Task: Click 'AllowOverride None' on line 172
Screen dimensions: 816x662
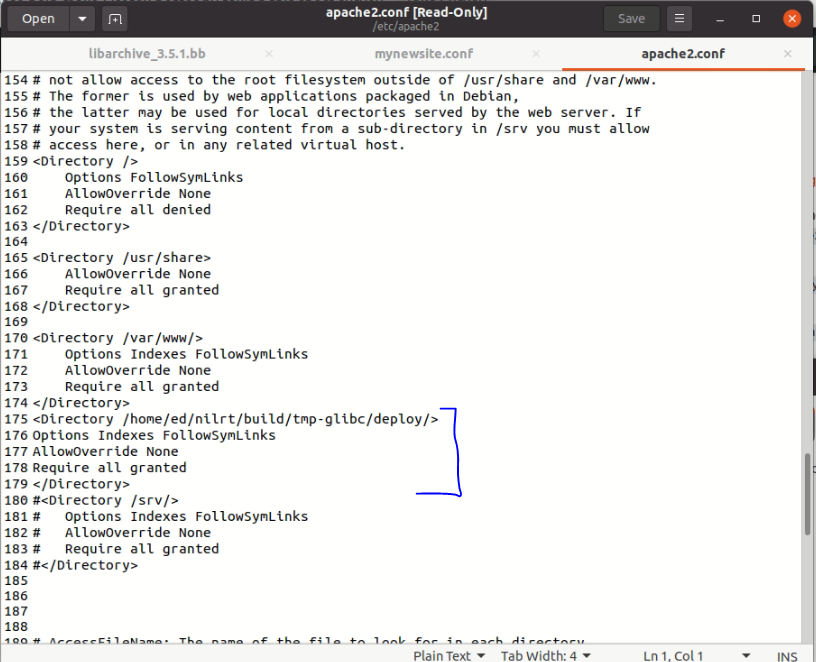Action: click(138, 371)
